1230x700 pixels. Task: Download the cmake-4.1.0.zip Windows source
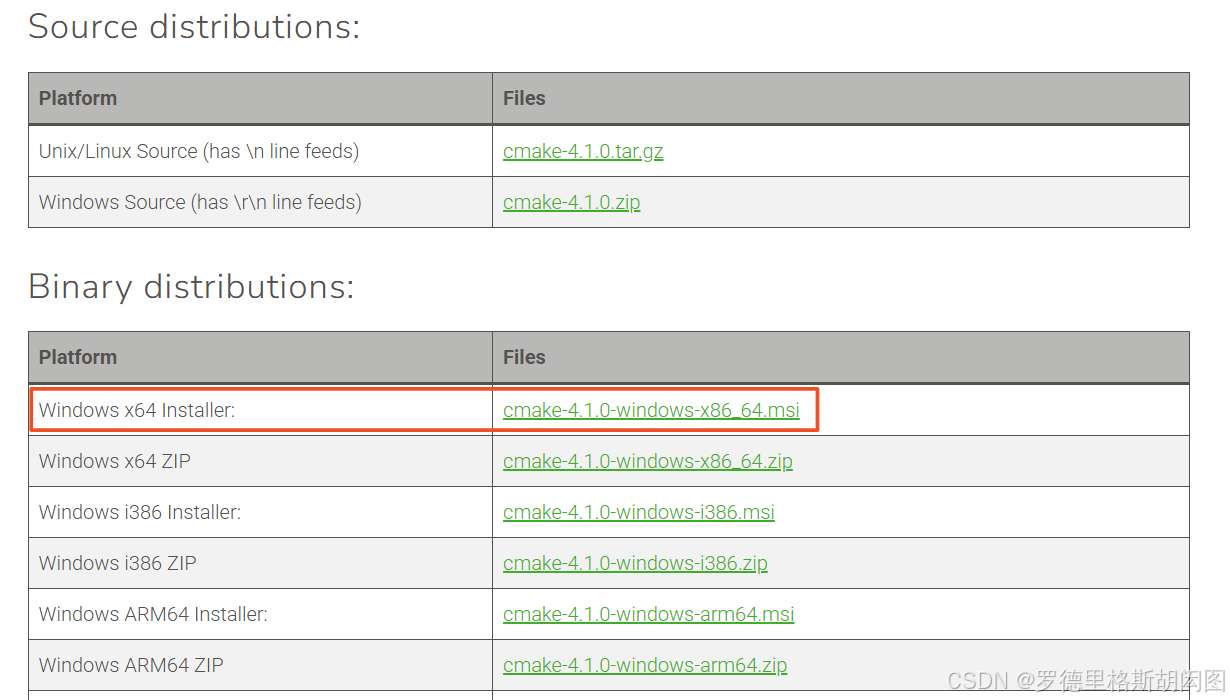[x=571, y=202]
